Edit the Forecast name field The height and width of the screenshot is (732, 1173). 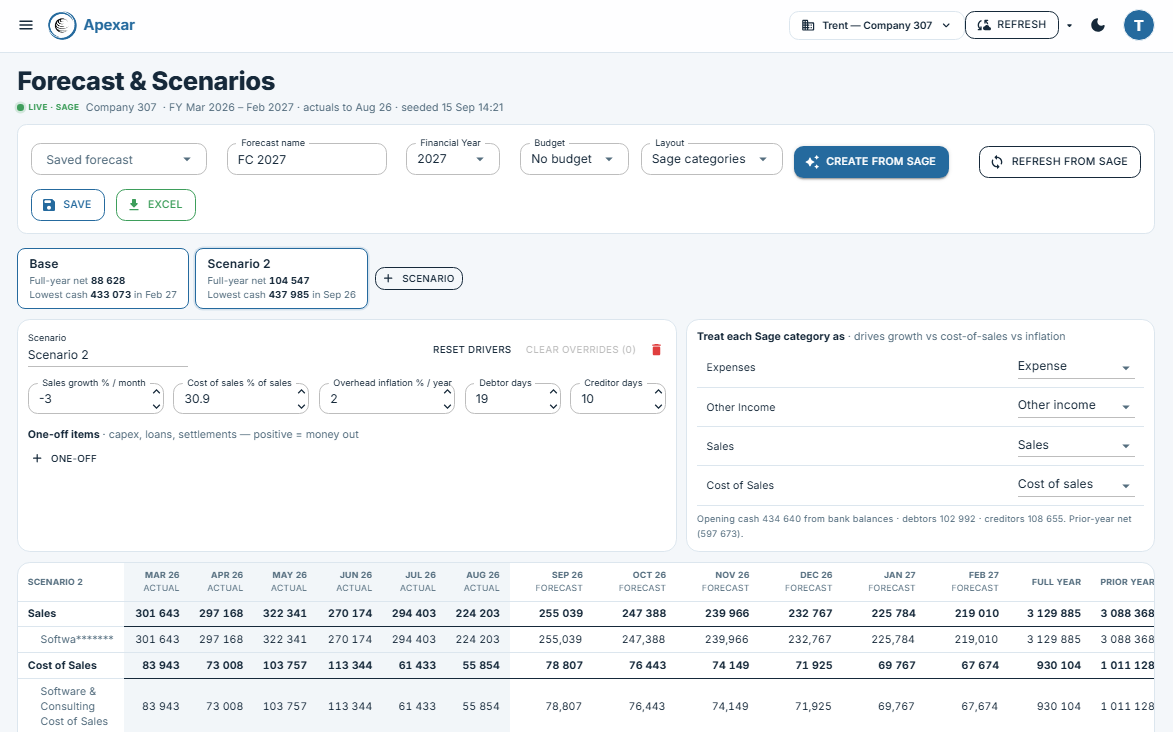[x=307, y=159]
